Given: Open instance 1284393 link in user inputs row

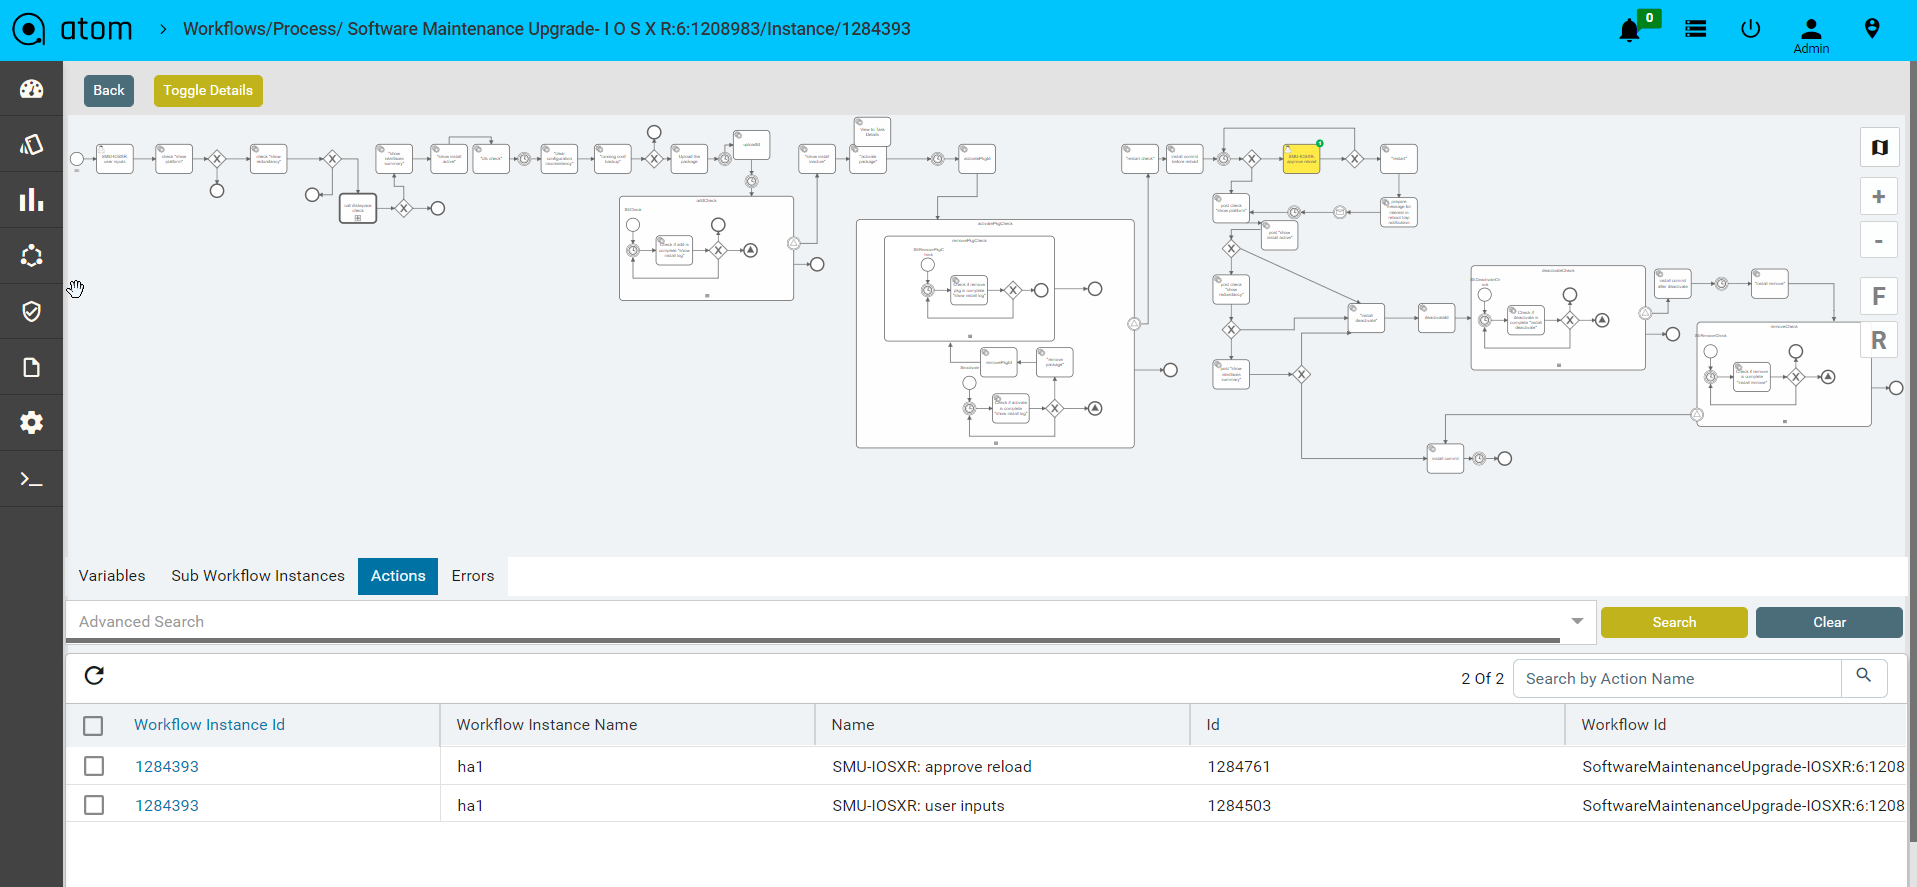Looking at the screenshot, I should click(167, 805).
